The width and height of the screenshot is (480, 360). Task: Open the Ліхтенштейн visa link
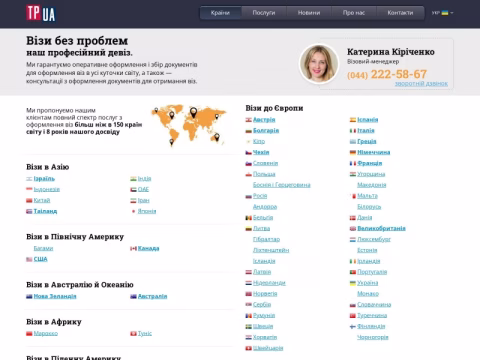click(x=271, y=250)
